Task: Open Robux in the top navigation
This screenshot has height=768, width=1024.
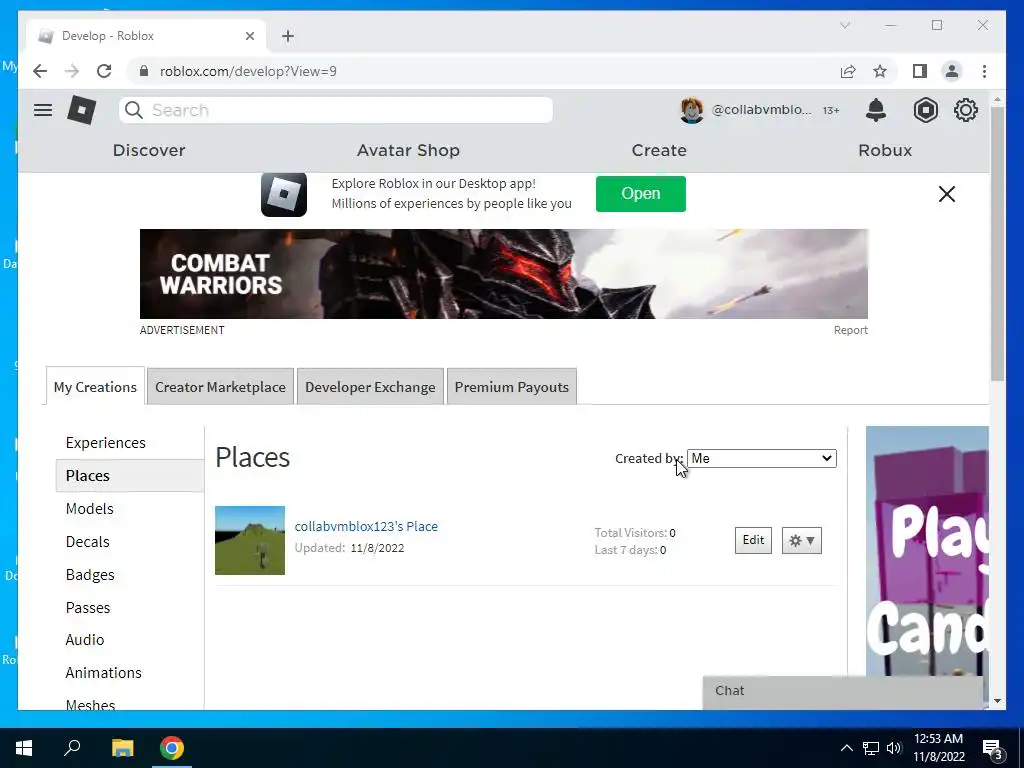Action: pyautogui.click(x=885, y=150)
